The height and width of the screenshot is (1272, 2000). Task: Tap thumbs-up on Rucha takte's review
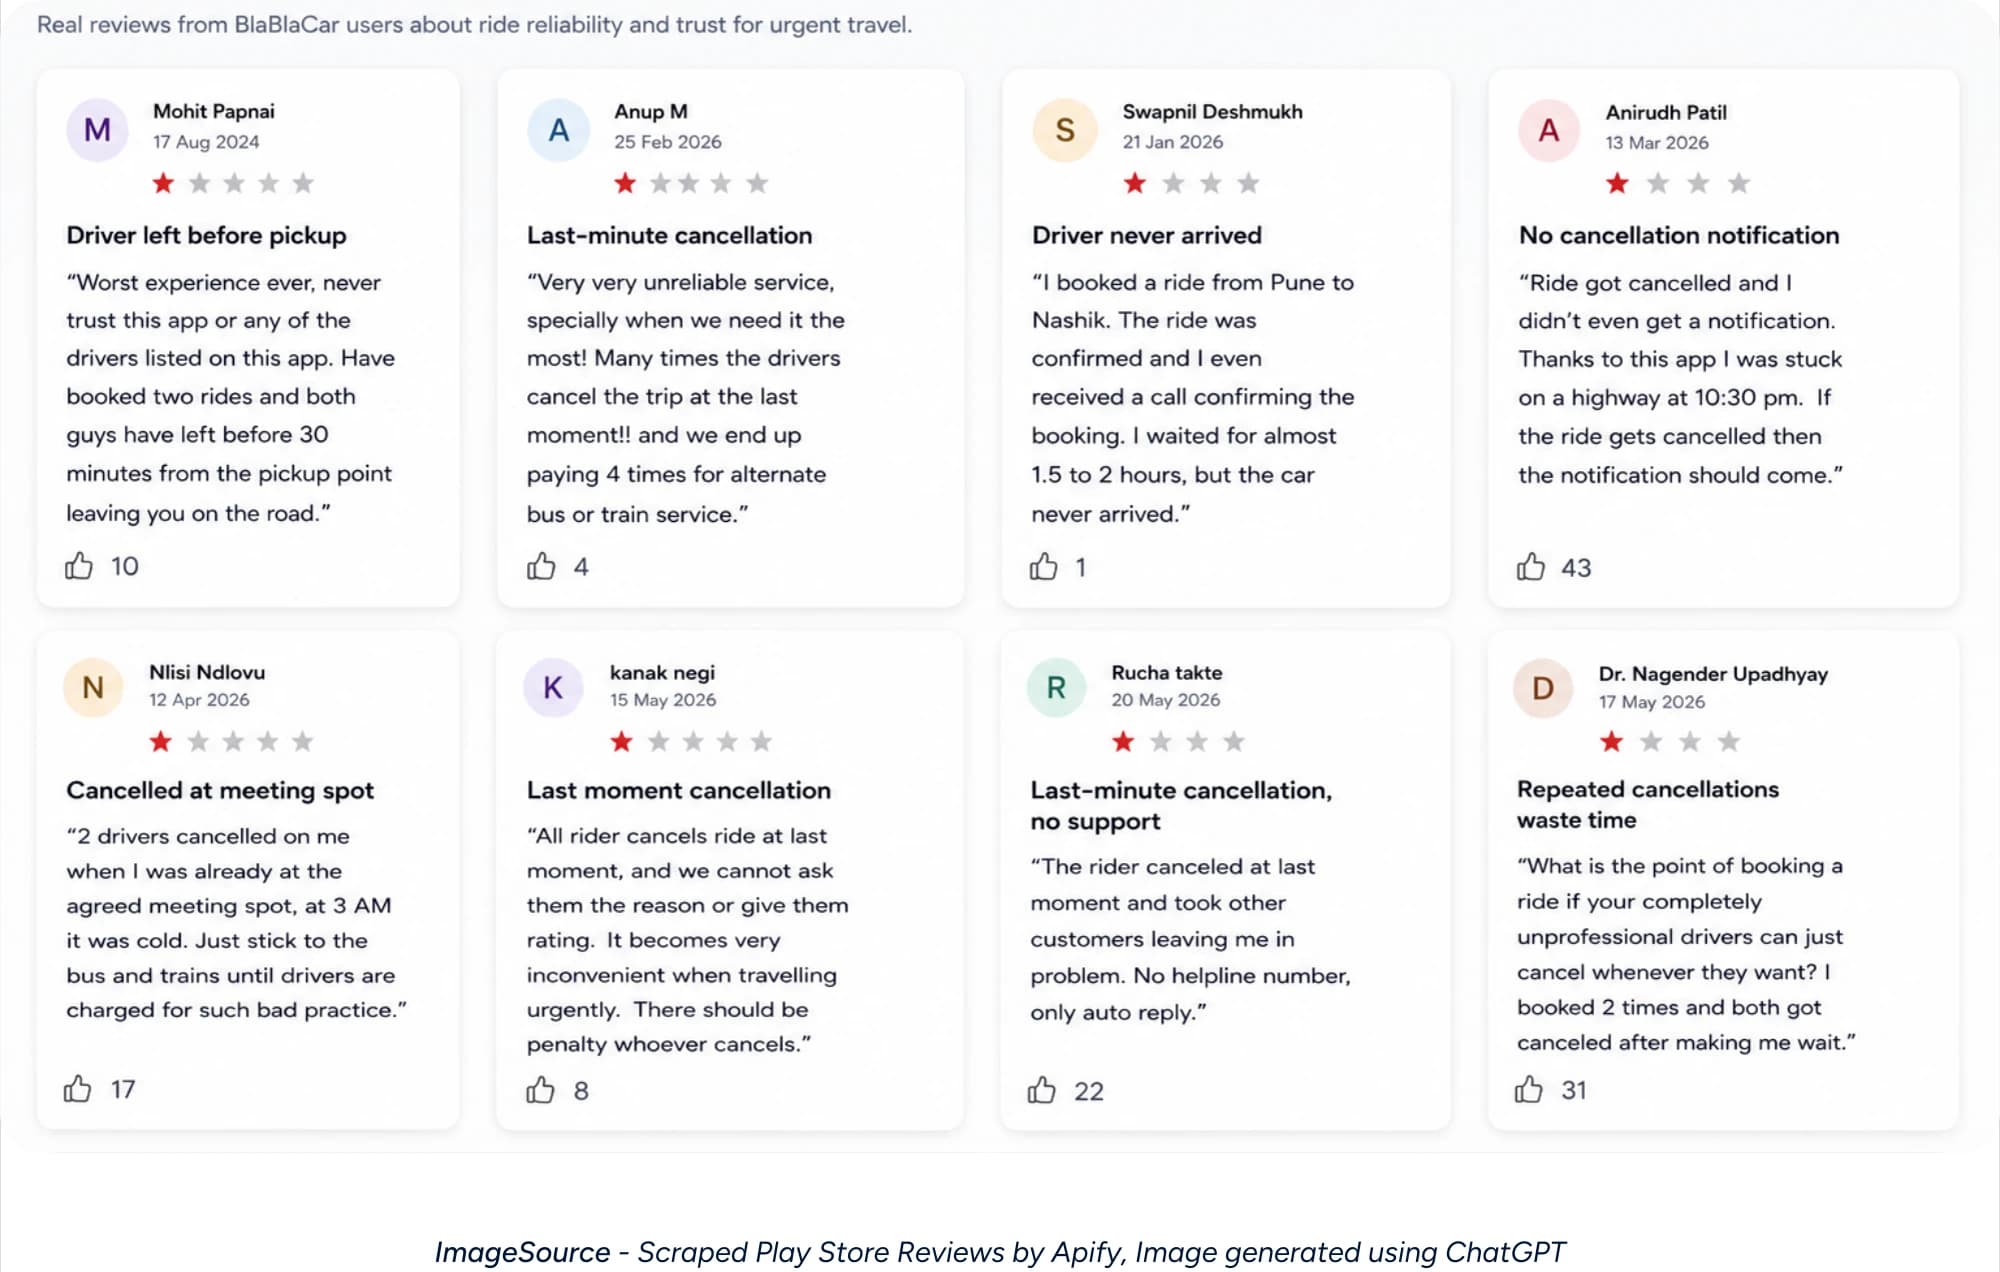(x=1041, y=1090)
